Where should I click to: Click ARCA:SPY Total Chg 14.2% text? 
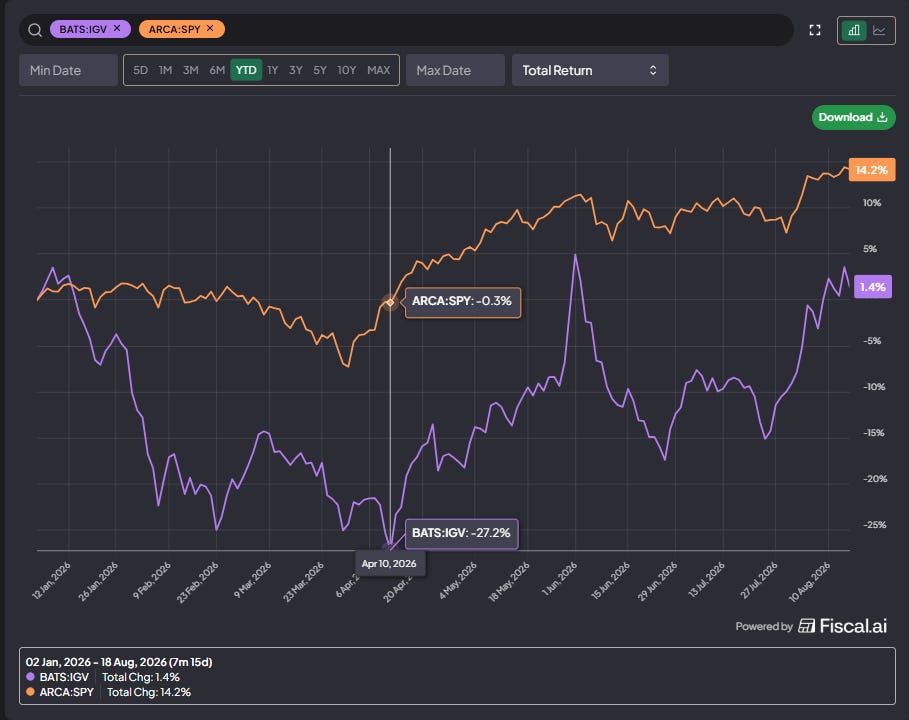(x=149, y=692)
